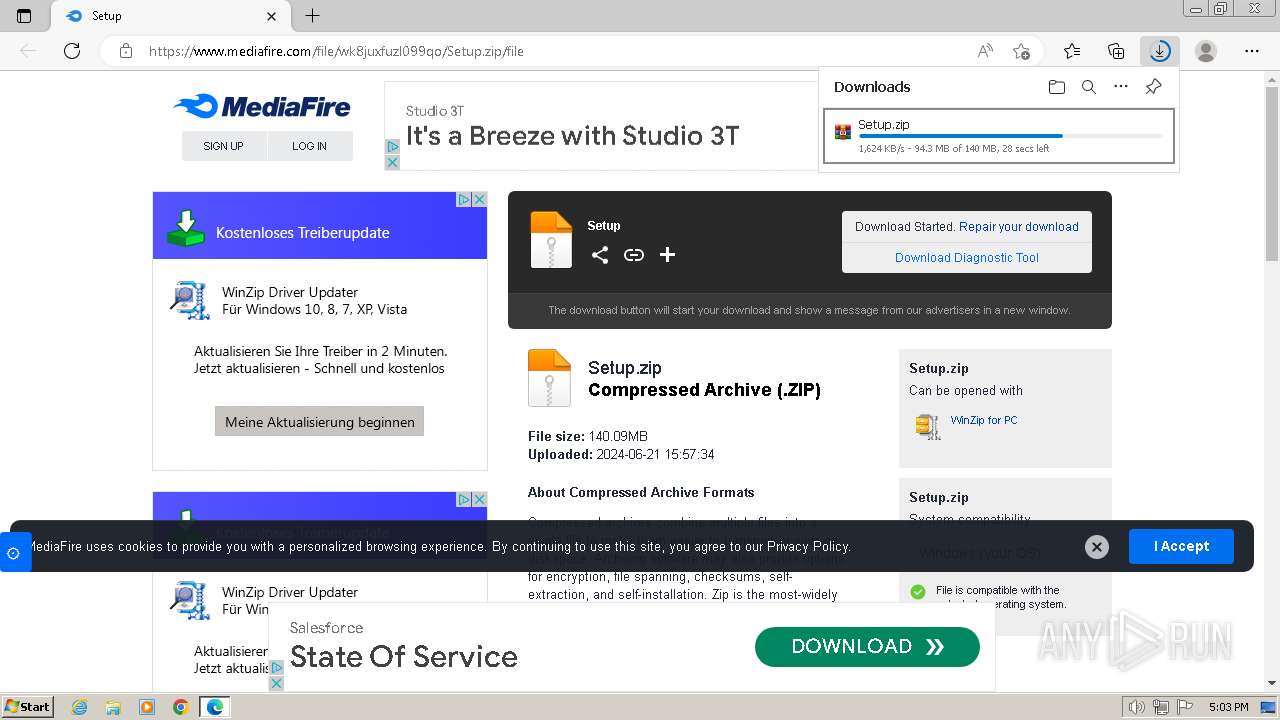Viewport: 1280px width, 720px height.
Task: Reload the MediaFire page
Action: pos(72,51)
